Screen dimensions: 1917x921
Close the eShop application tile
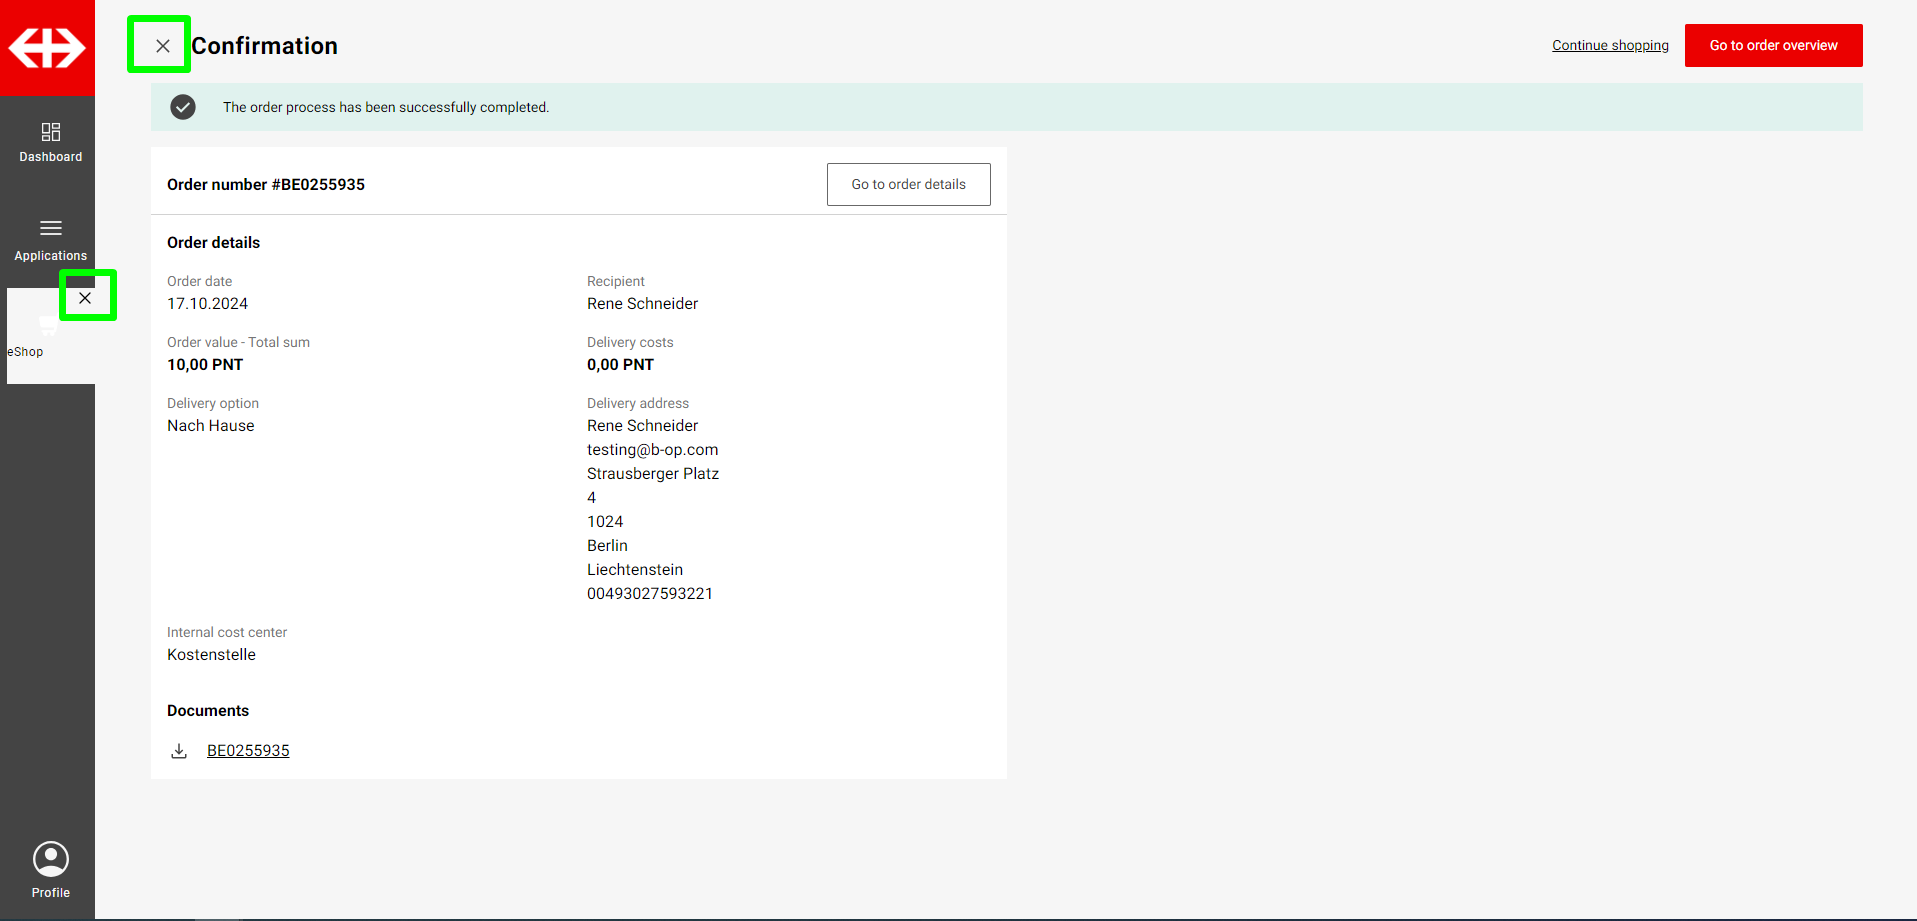(x=86, y=297)
